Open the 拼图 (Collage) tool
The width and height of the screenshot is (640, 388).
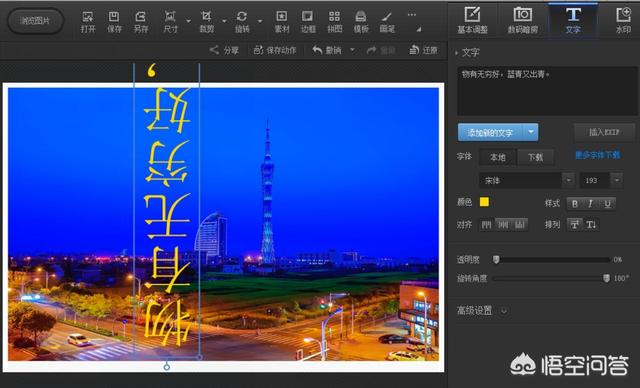[334, 22]
